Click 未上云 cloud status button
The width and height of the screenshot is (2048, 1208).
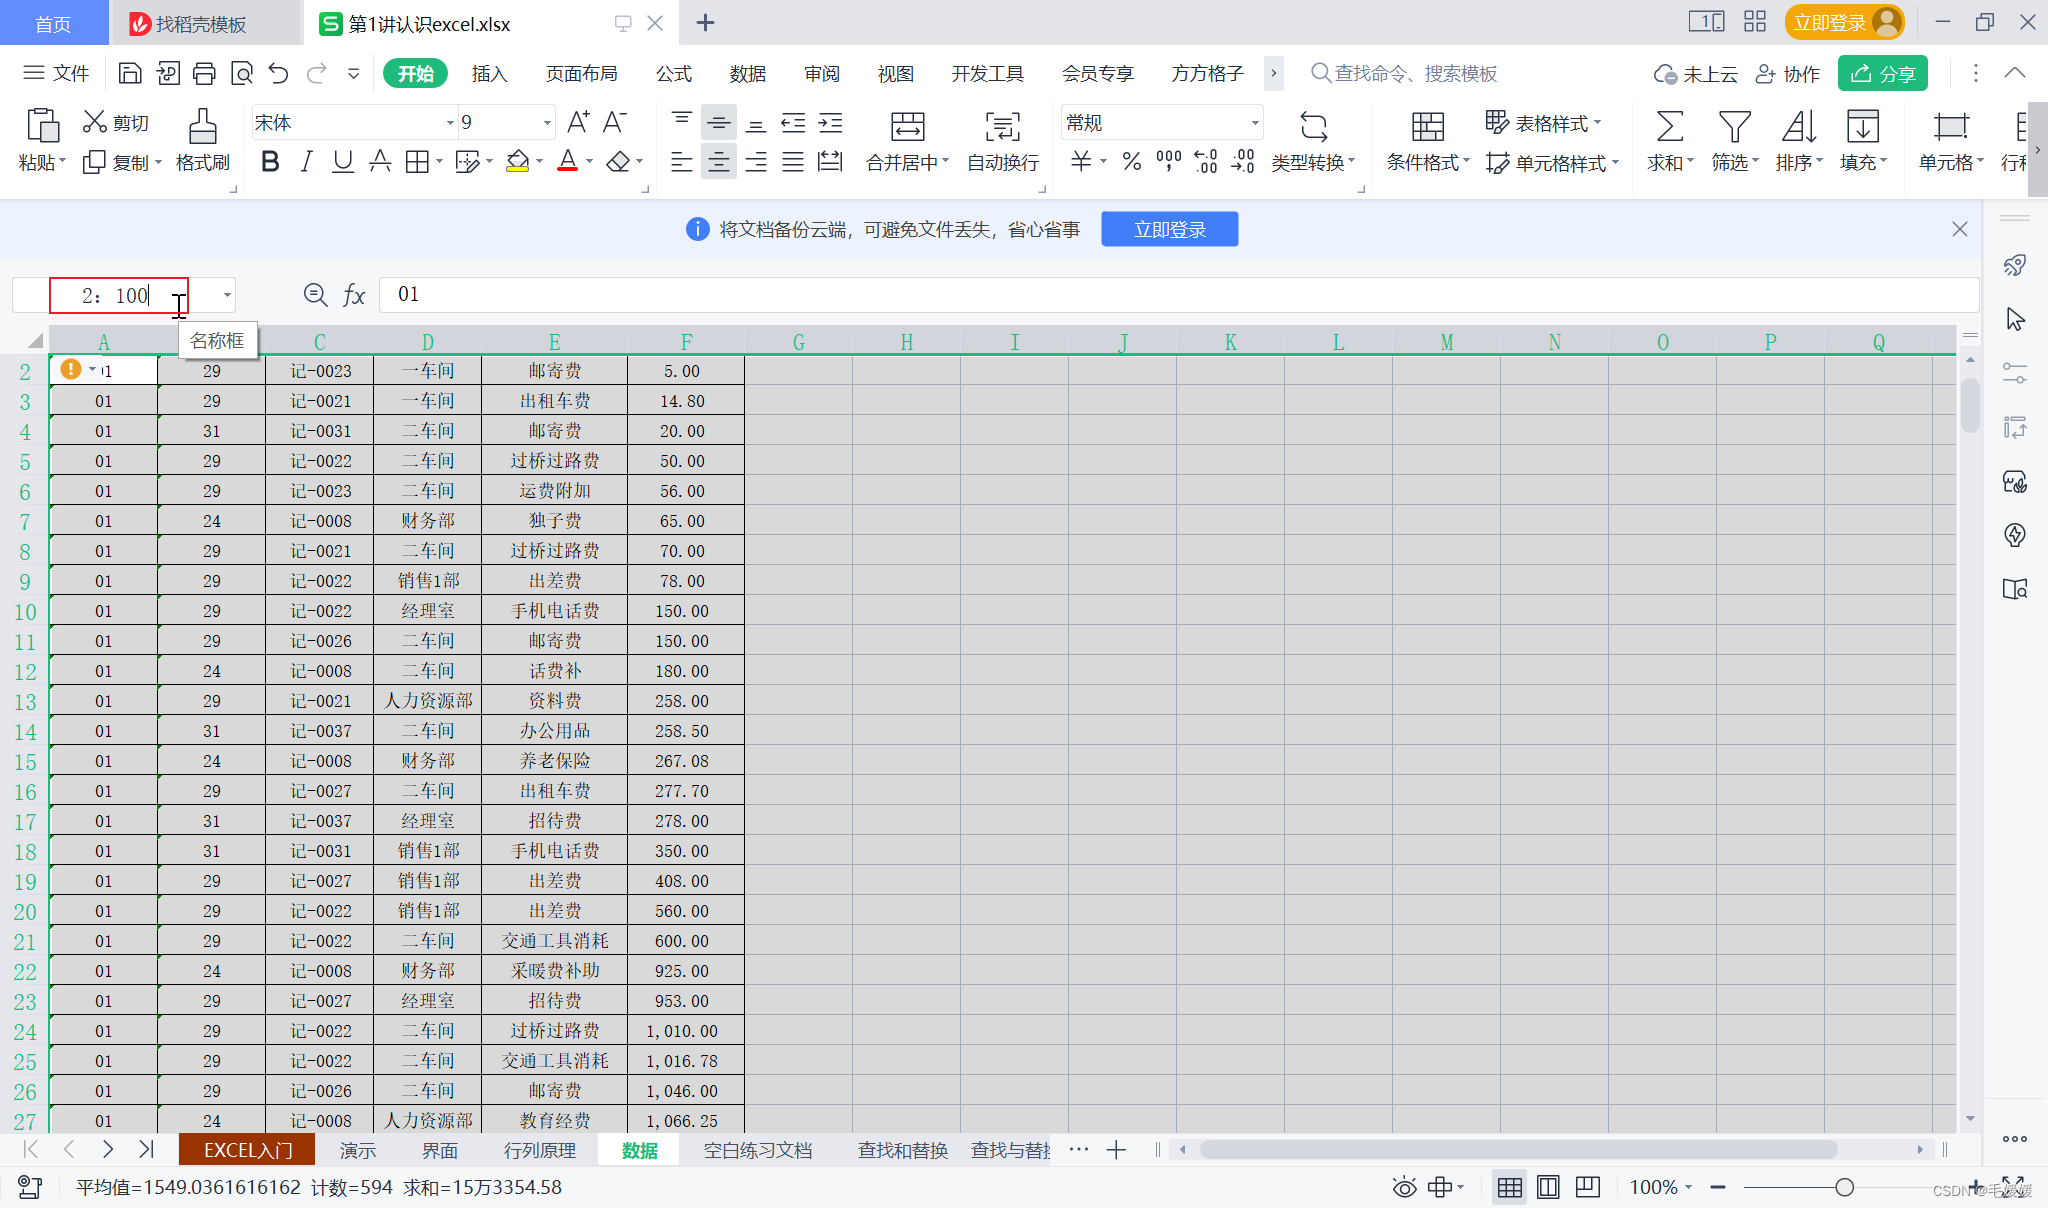[x=1695, y=74]
